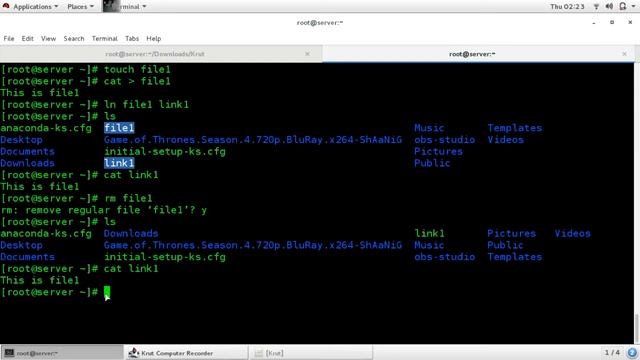Open the View menu

(x=48, y=38)
